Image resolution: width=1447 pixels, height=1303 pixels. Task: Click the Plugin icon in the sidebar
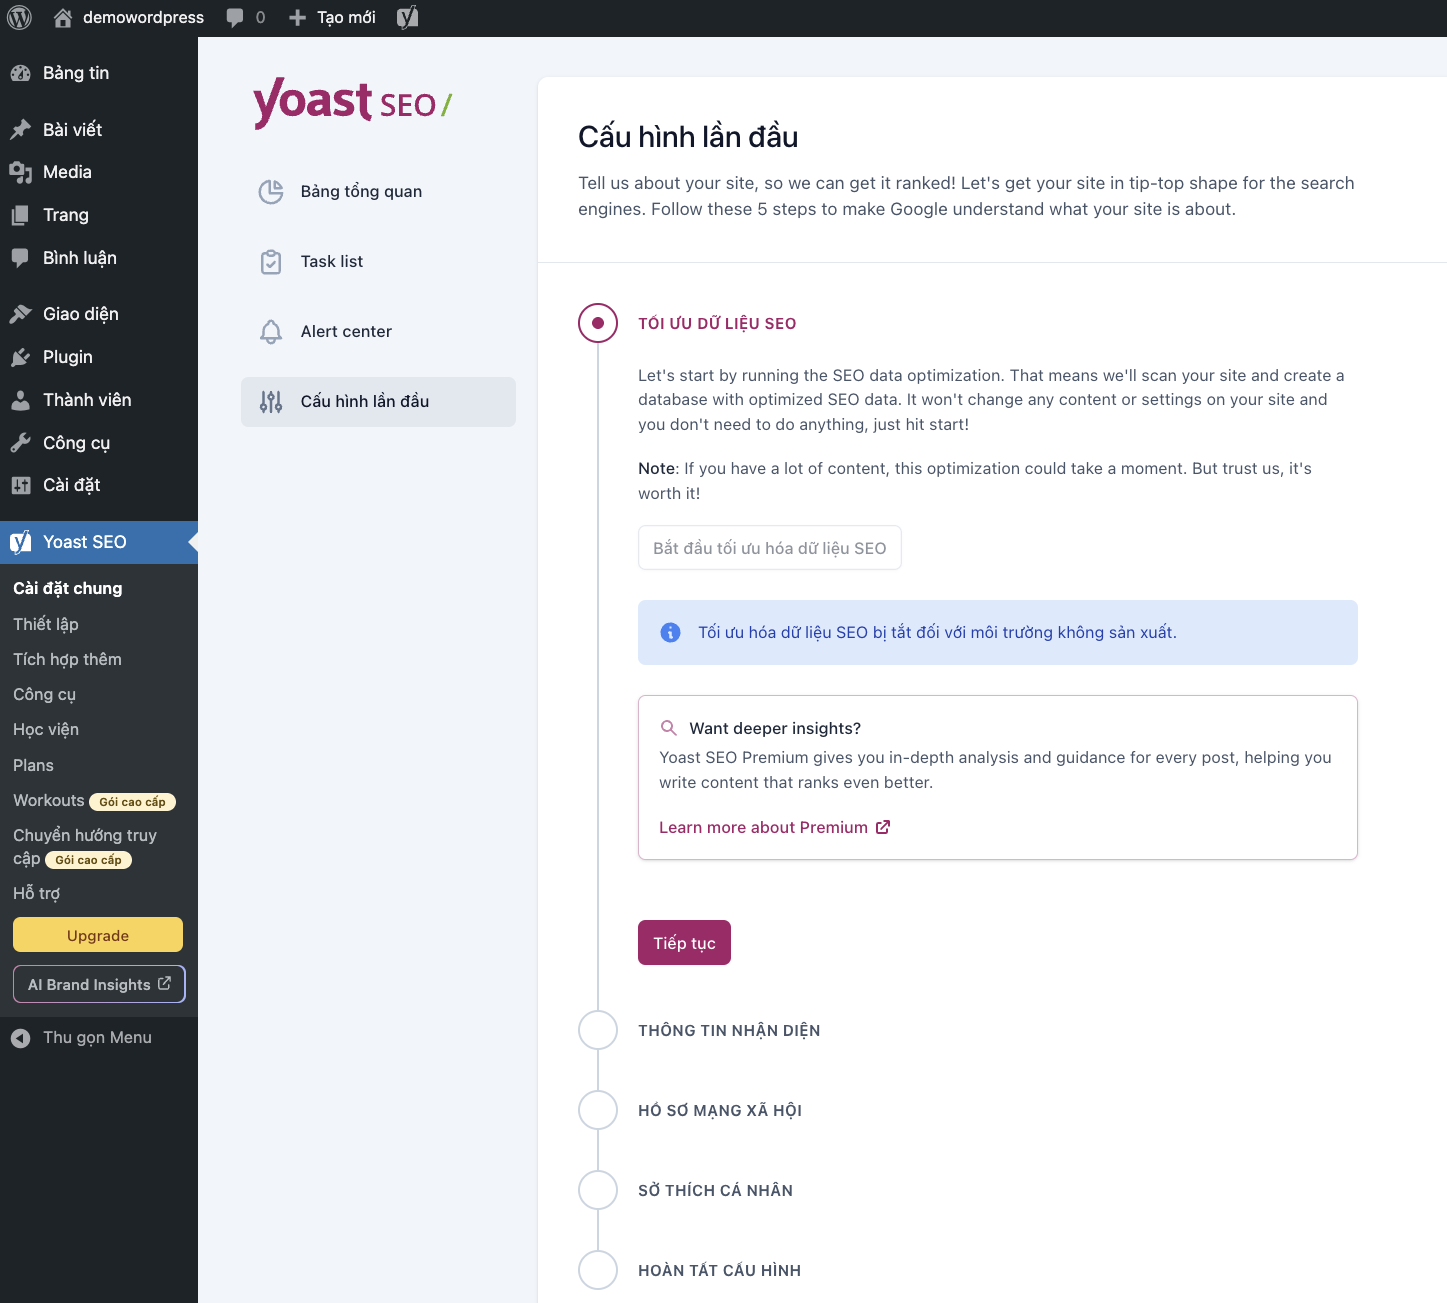point(21,357)
